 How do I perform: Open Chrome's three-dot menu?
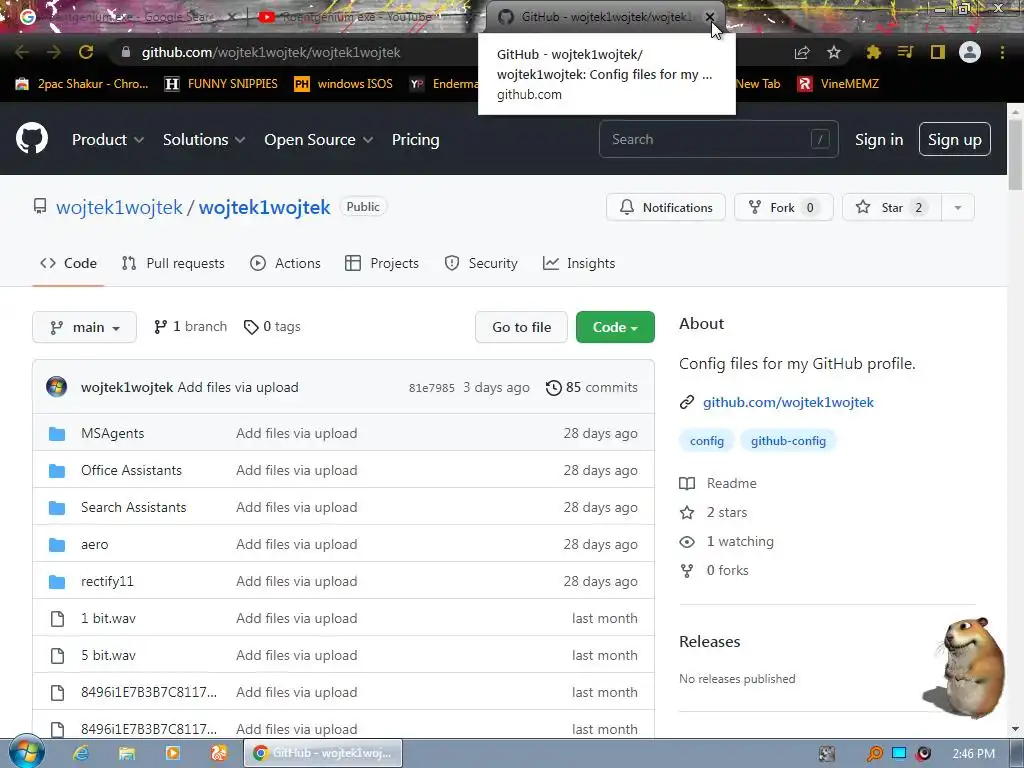[x=1002, y=52]
